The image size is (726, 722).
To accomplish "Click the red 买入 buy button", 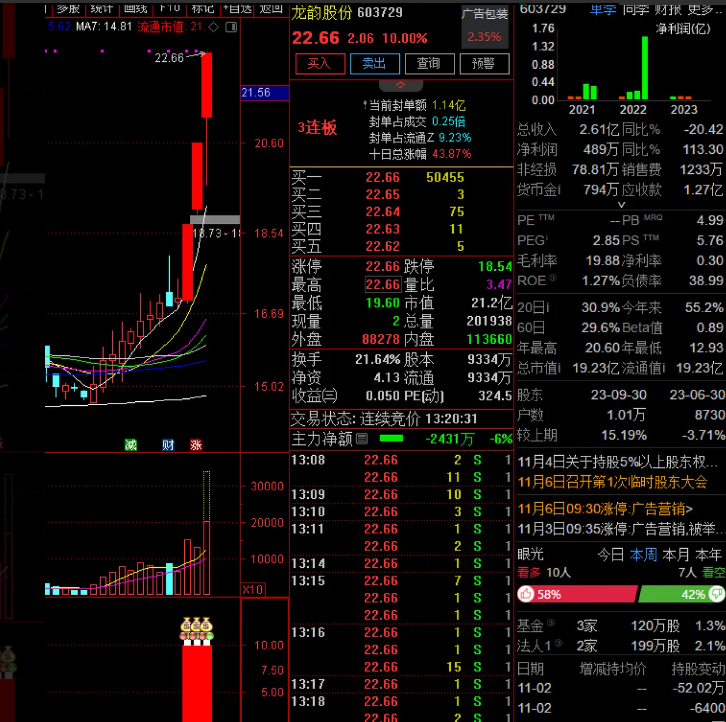I will click(318, 63).
